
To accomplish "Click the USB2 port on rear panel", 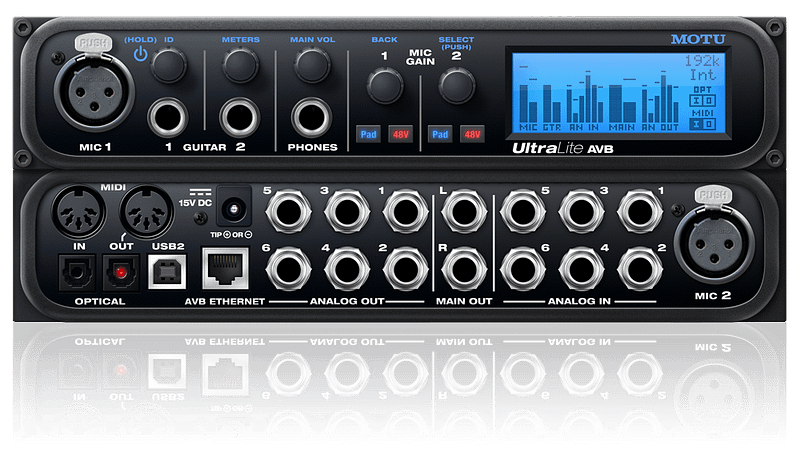I will pos(162,269).
